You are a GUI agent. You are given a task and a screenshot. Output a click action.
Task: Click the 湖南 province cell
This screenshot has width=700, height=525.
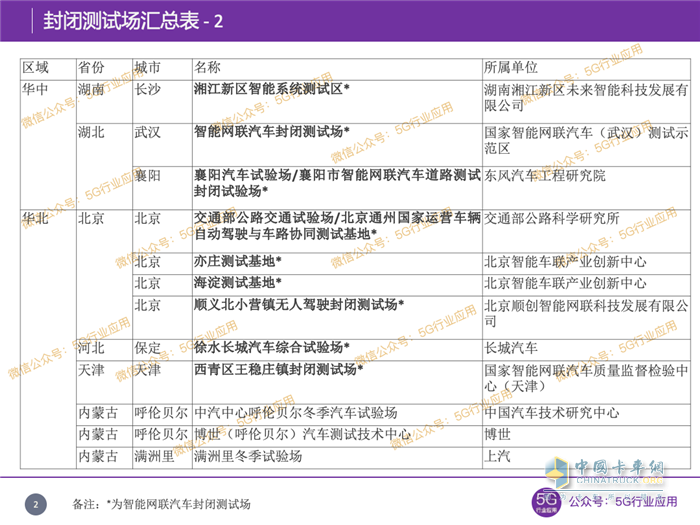[104, 102]
